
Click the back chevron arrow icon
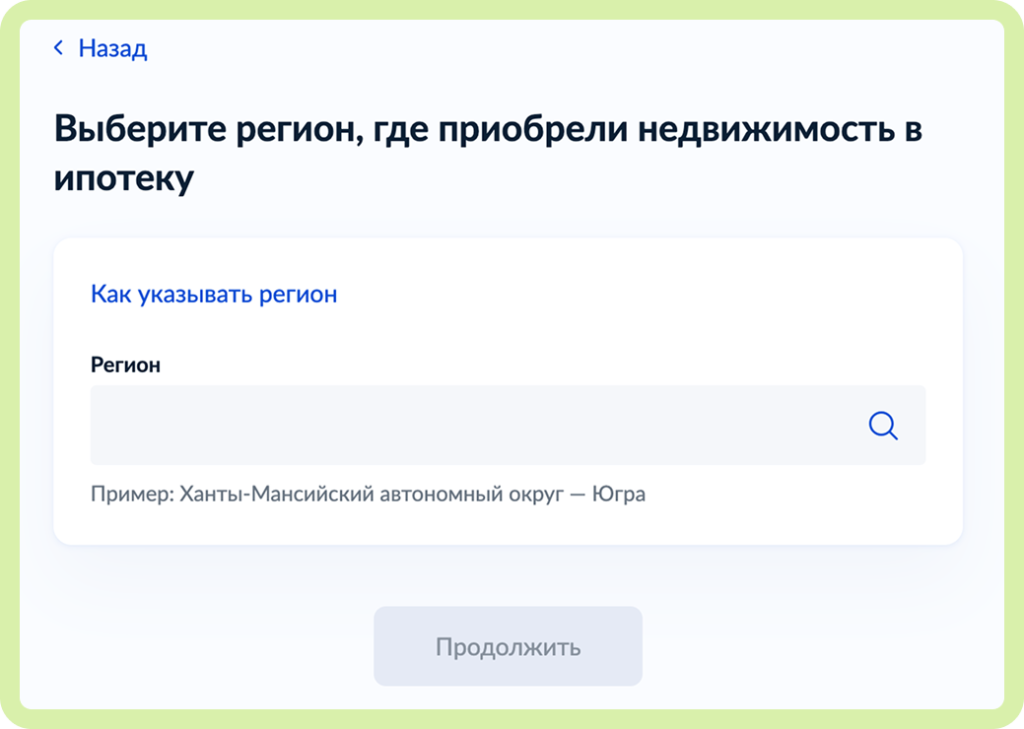tap(59, 48)
